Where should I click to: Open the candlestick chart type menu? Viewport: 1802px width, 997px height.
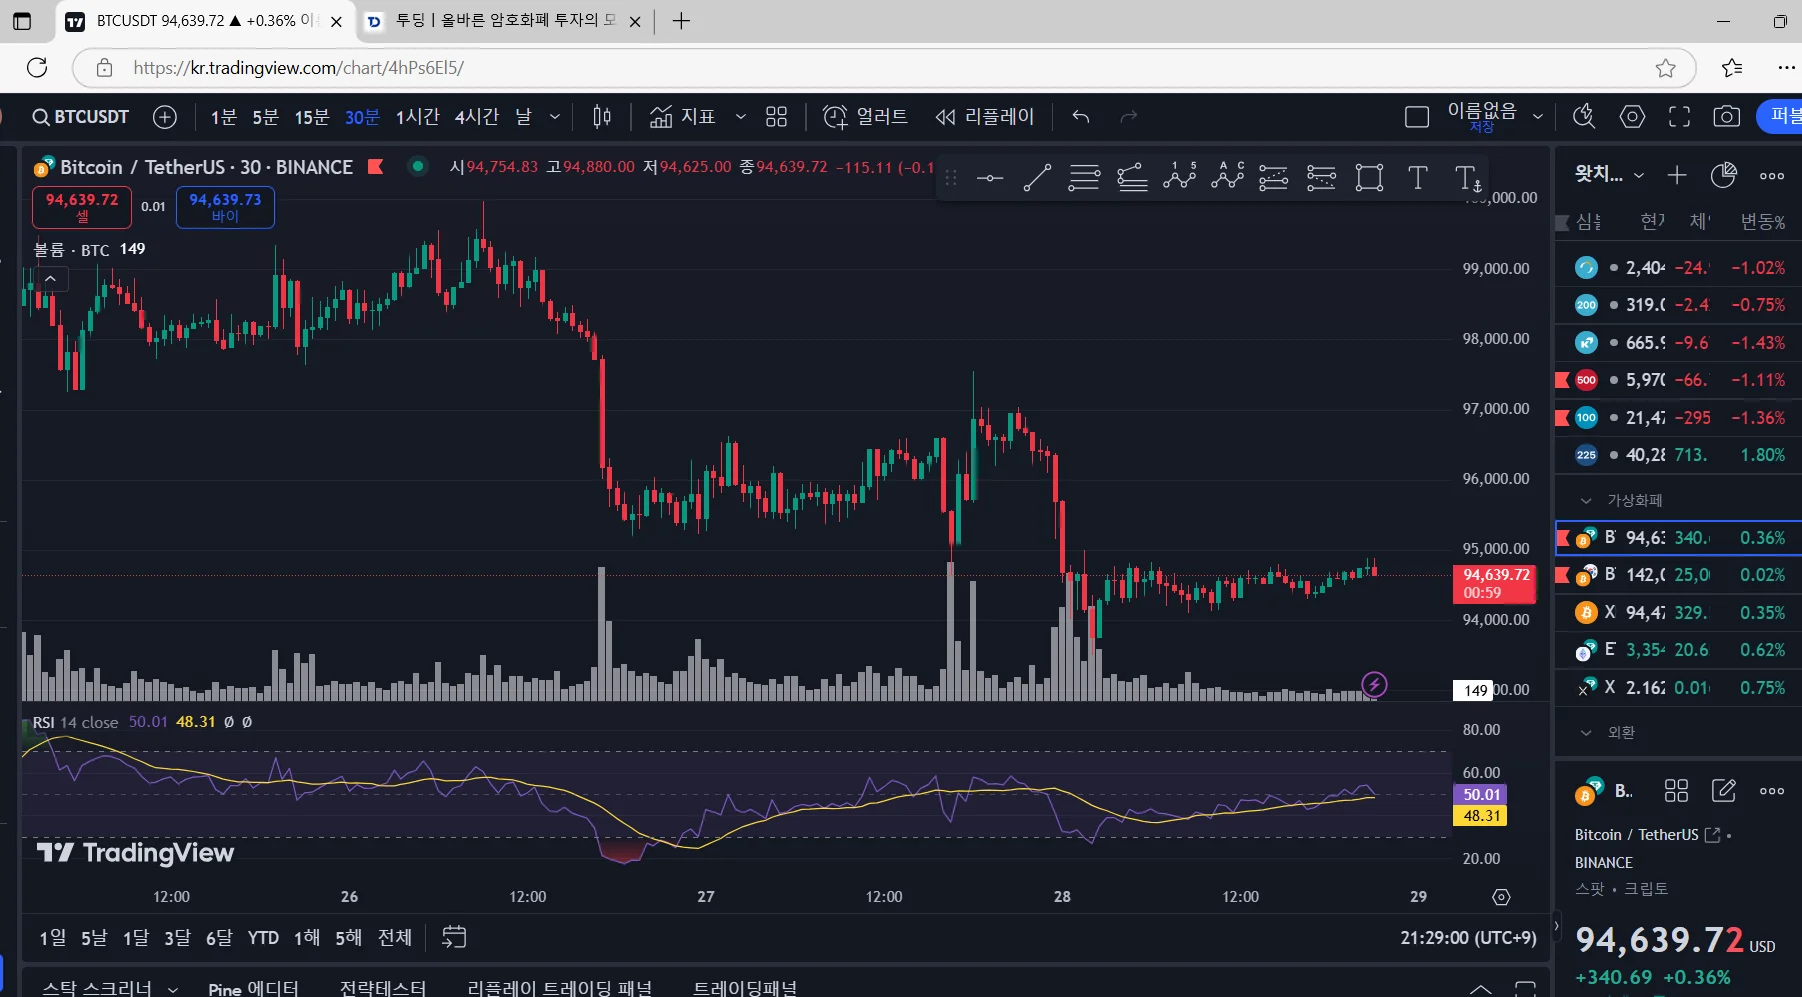point(602,117)
